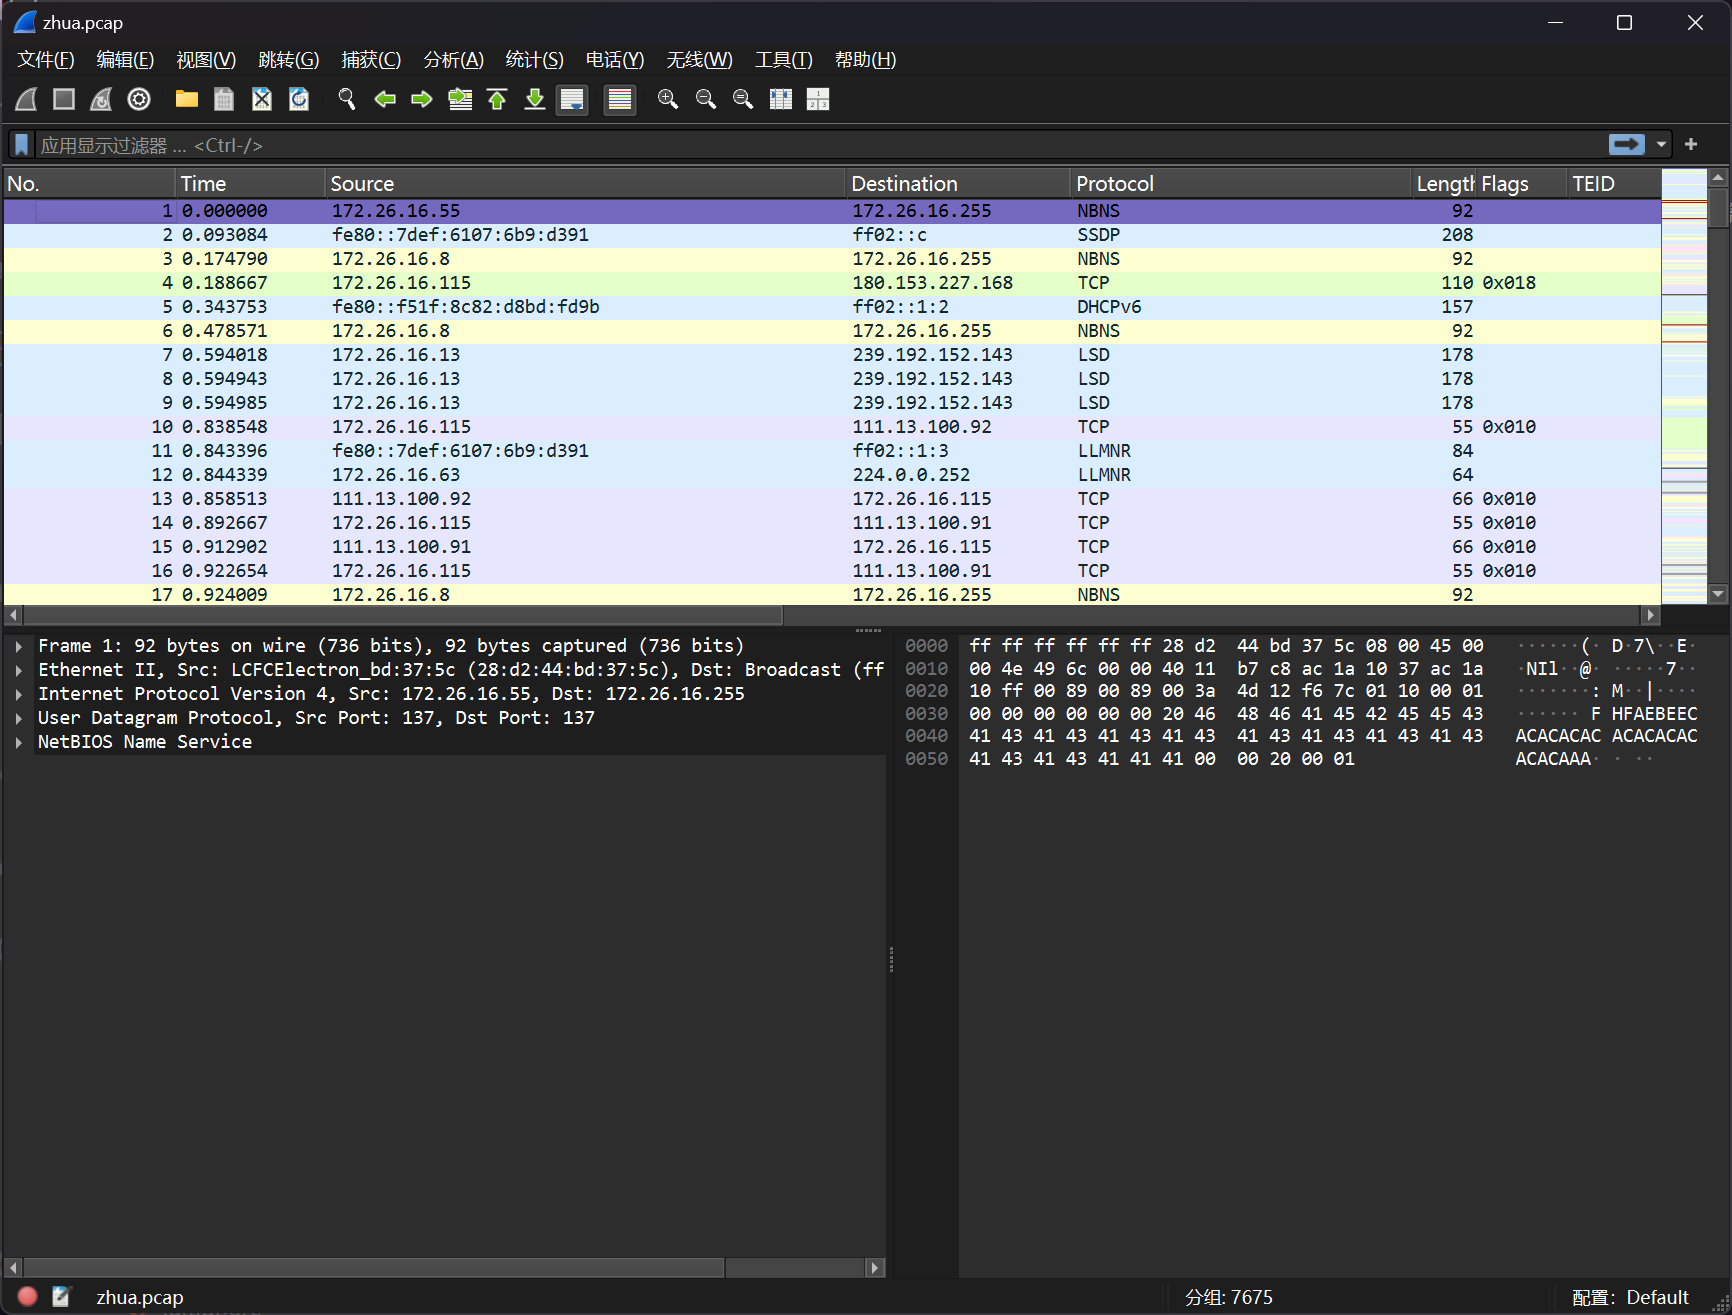Restart the current capture
This screenshot has height=1315, width=1732.
coord(101,99)
